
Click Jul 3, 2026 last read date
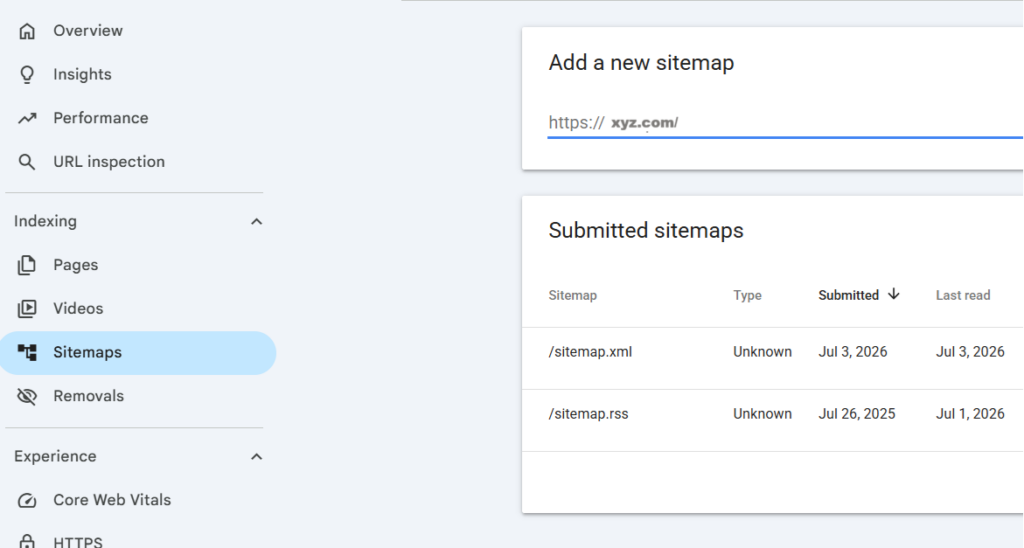click(970, 351)
